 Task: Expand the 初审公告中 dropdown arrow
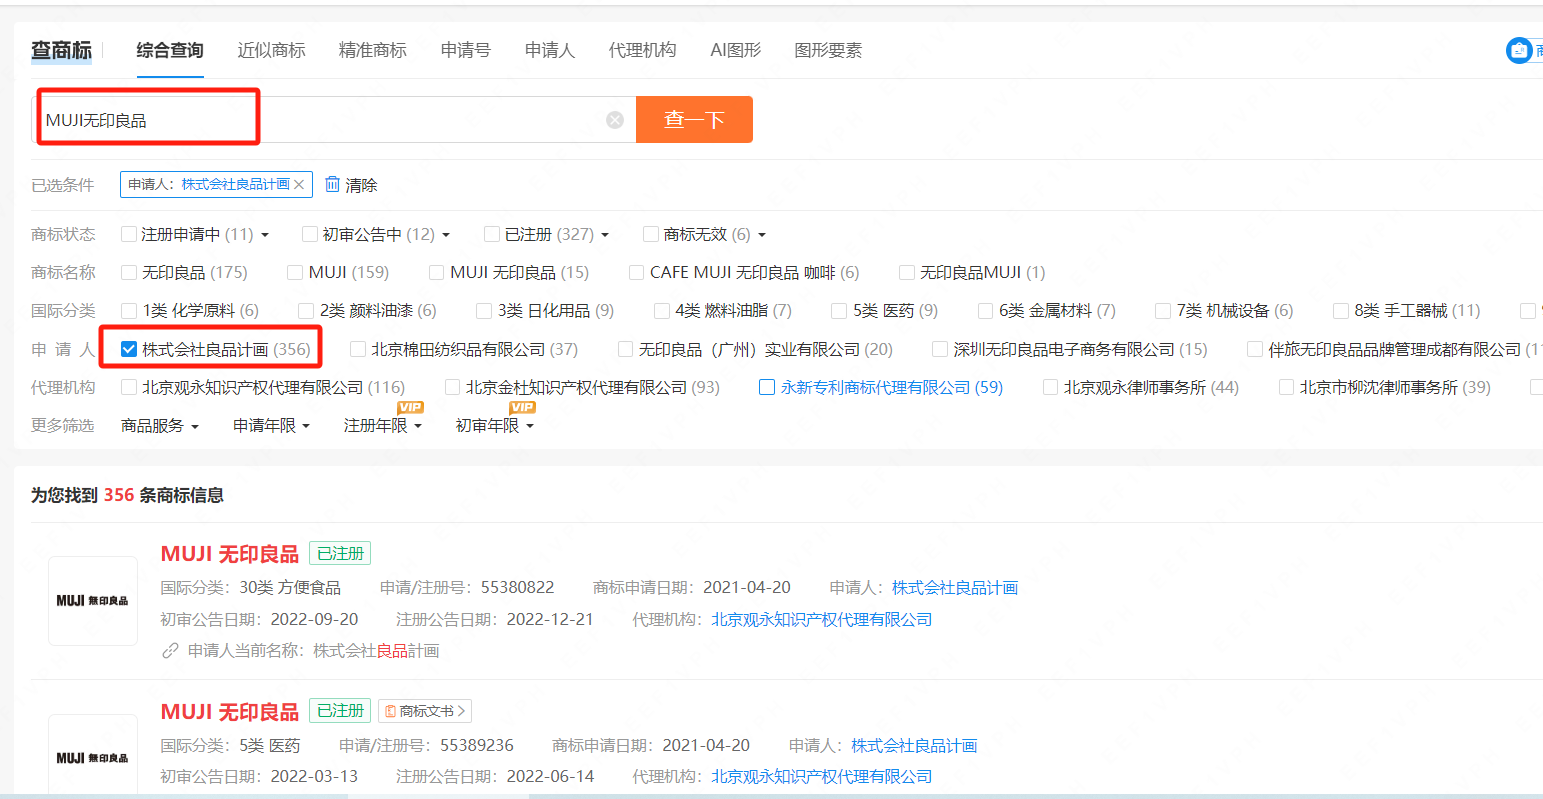446,235
